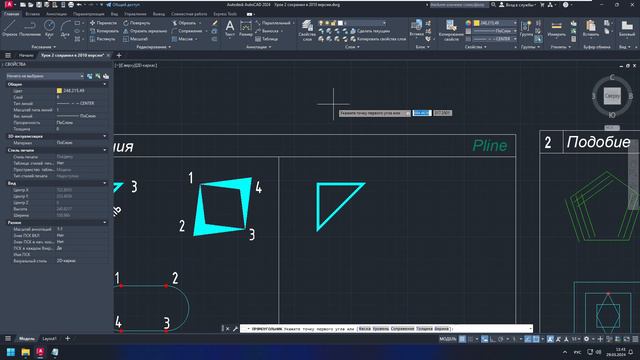Click the Массив array tool
Image resolution: width=640 pixels, height=360 pixels.
pyautogui.click(x=182, y=39)
